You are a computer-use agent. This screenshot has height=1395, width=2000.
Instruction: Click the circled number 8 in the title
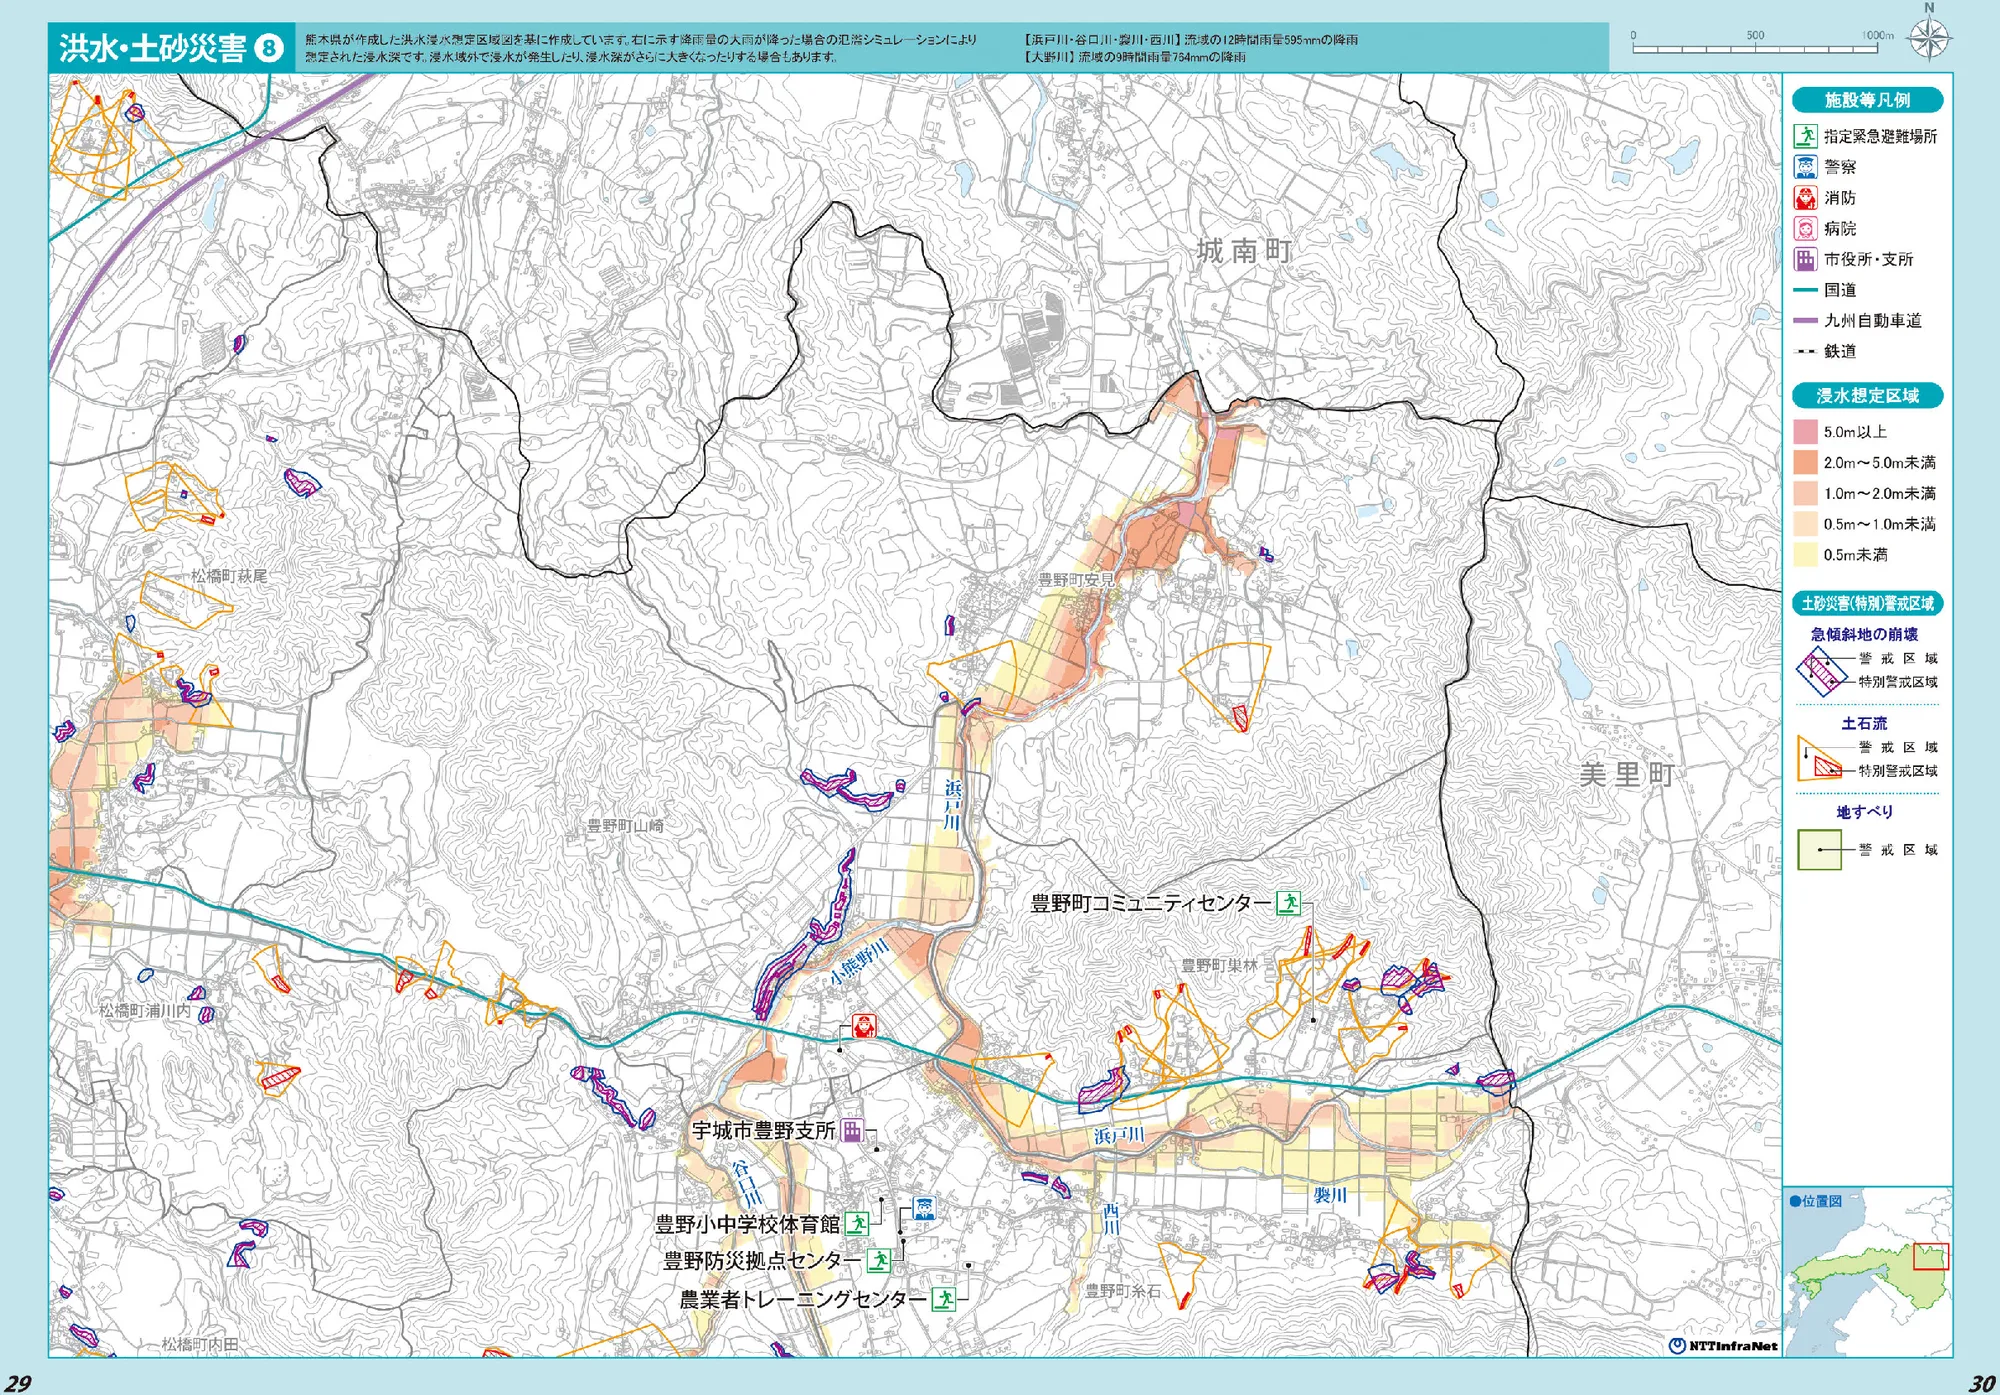click(x=268, y=48)
